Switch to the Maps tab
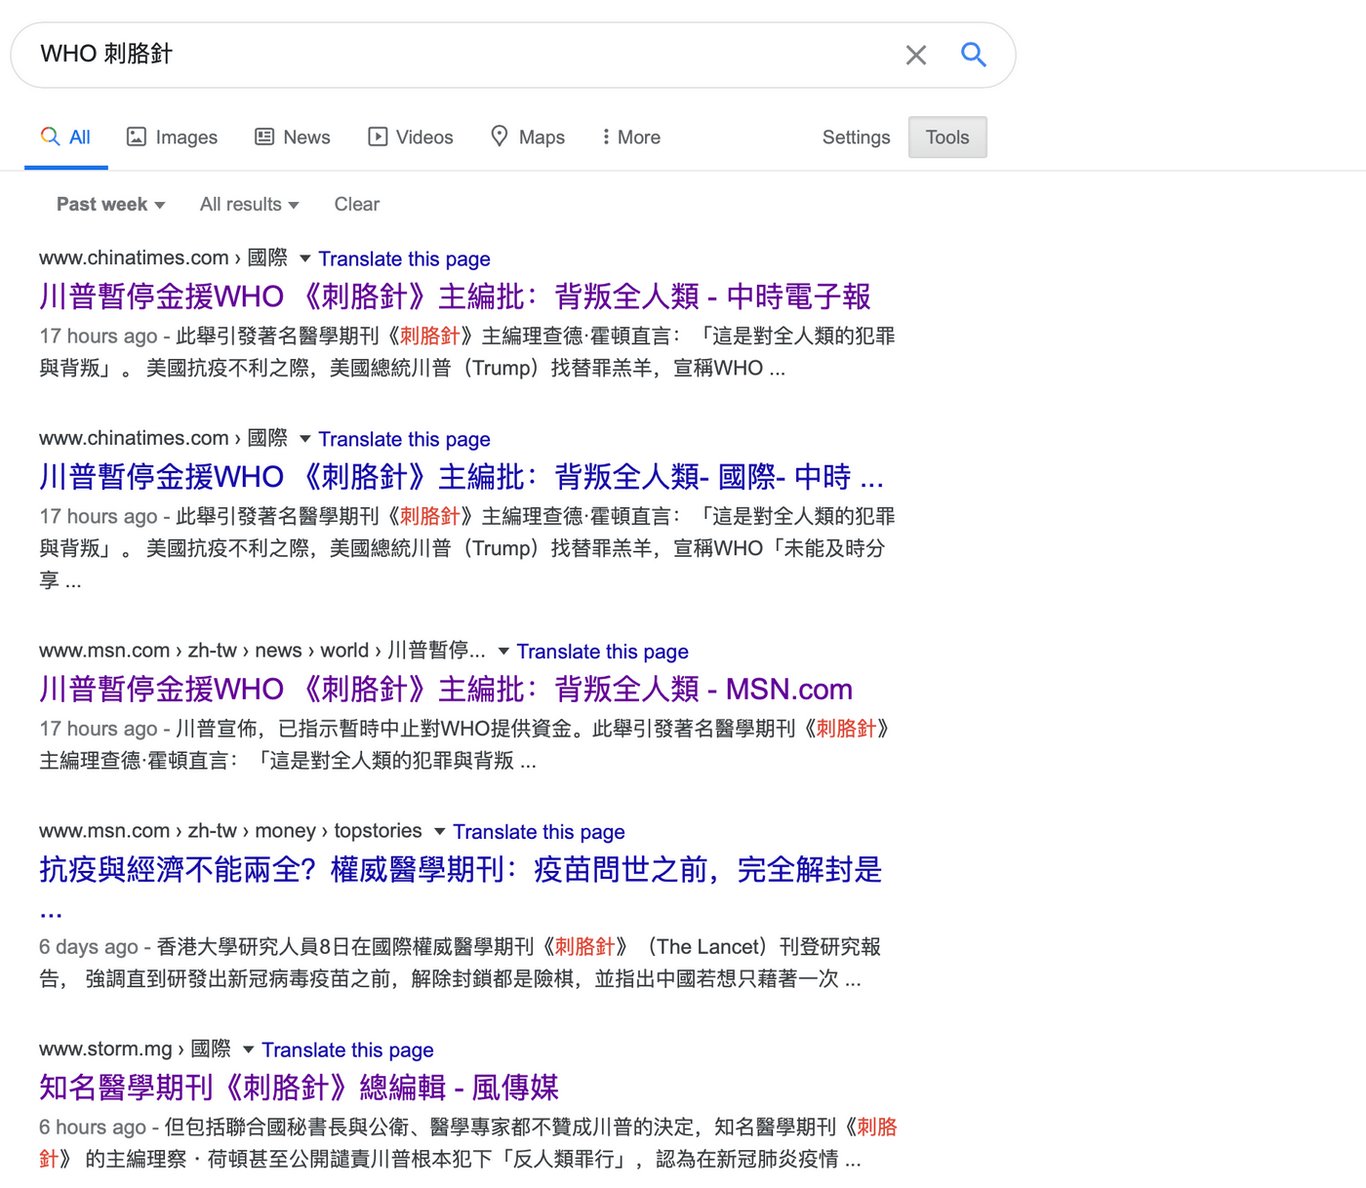This screenshot has height=1188, width=1366. [527, 137]
